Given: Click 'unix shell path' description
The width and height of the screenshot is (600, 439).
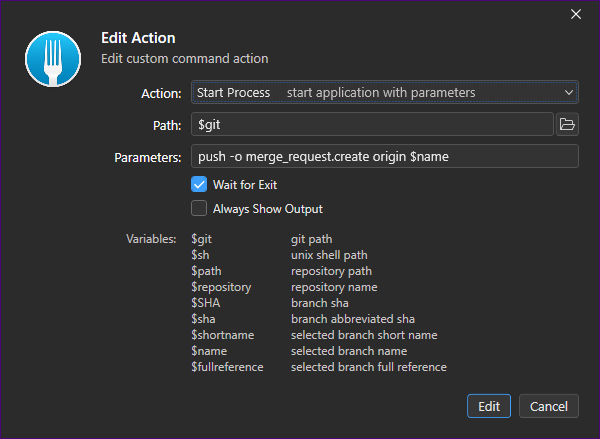Looking at the screenshot, I should click(x=329, y=255).
